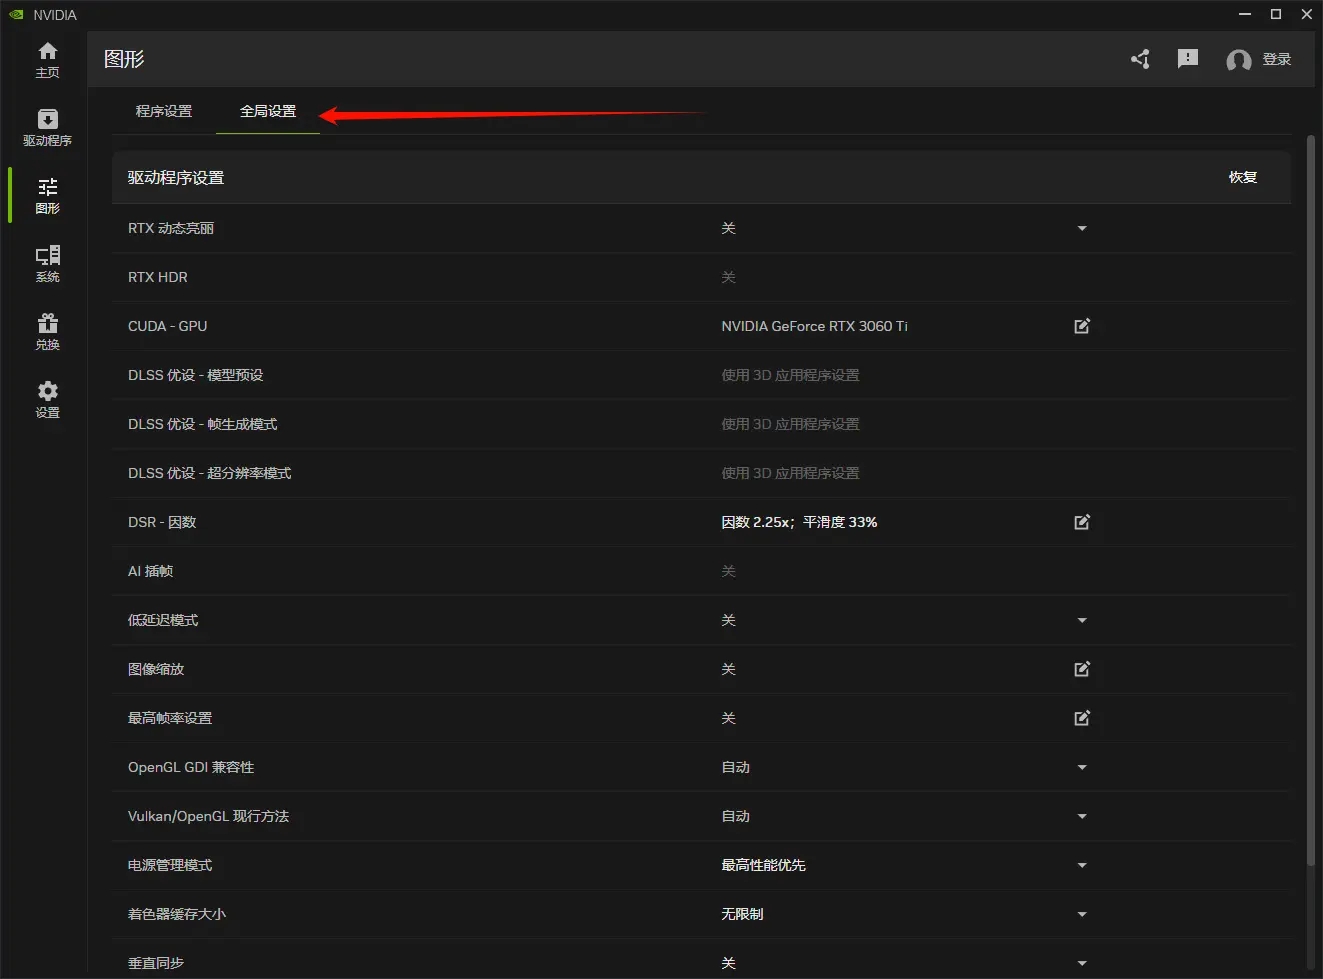1323x979 pixels.
Task: Switch to the 程序设置 tab
Action: (x=164, y=111)
